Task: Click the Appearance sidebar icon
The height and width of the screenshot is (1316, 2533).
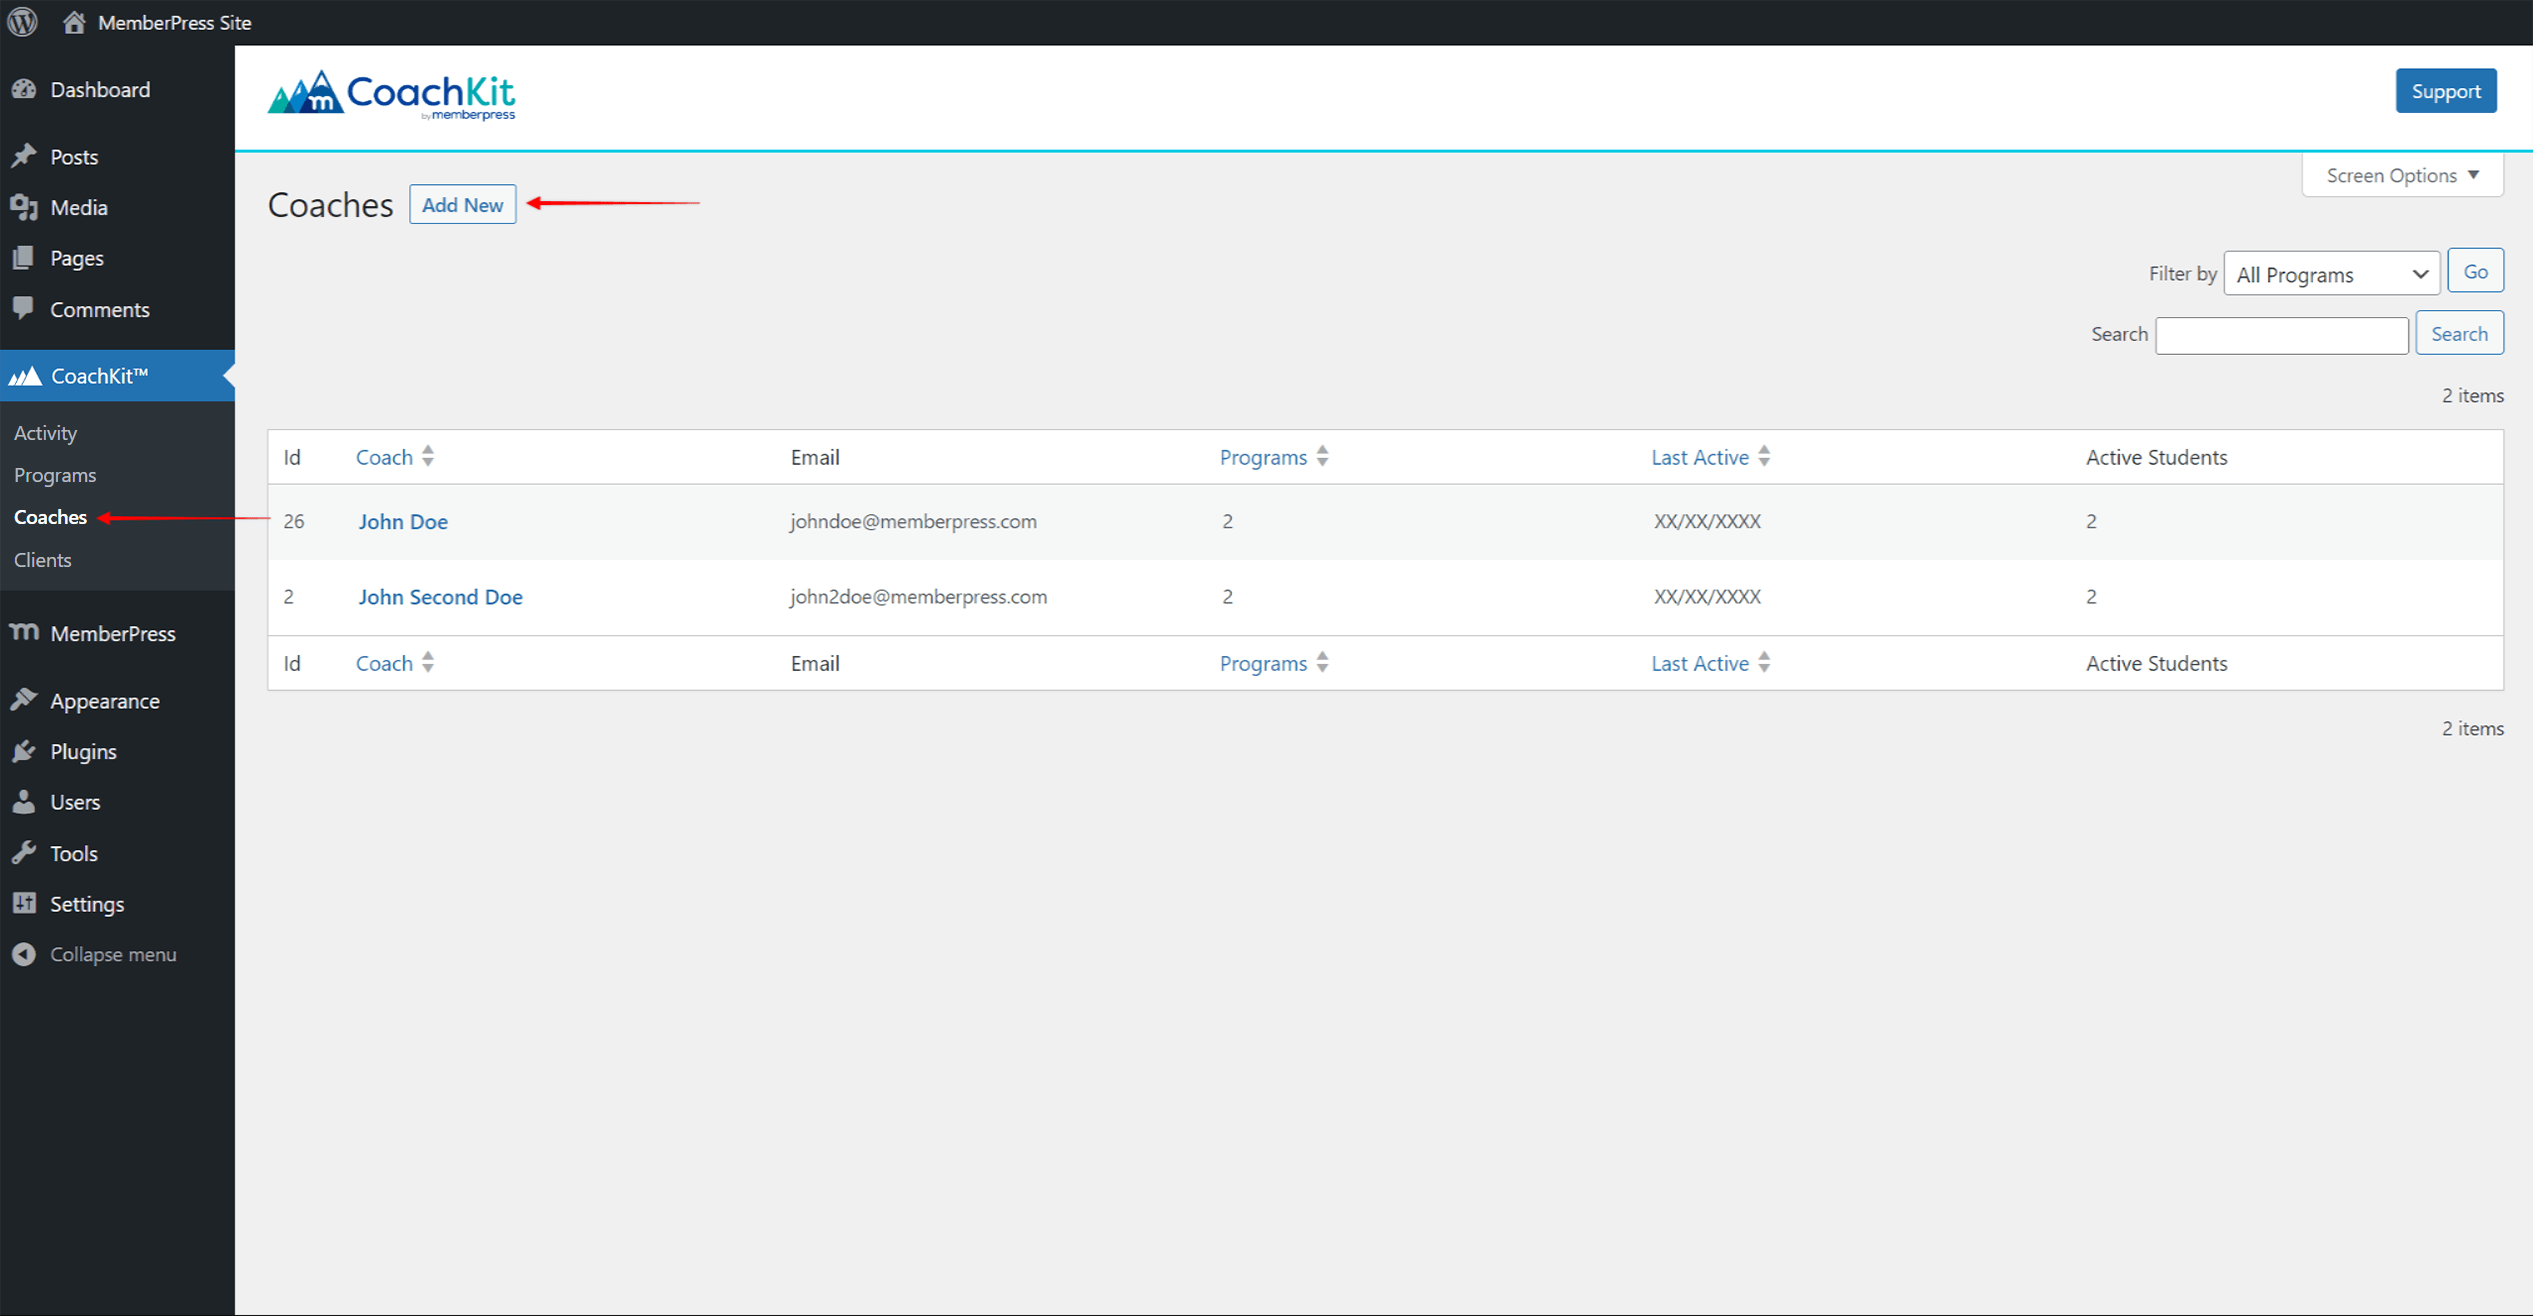Action: click(27, 700)
